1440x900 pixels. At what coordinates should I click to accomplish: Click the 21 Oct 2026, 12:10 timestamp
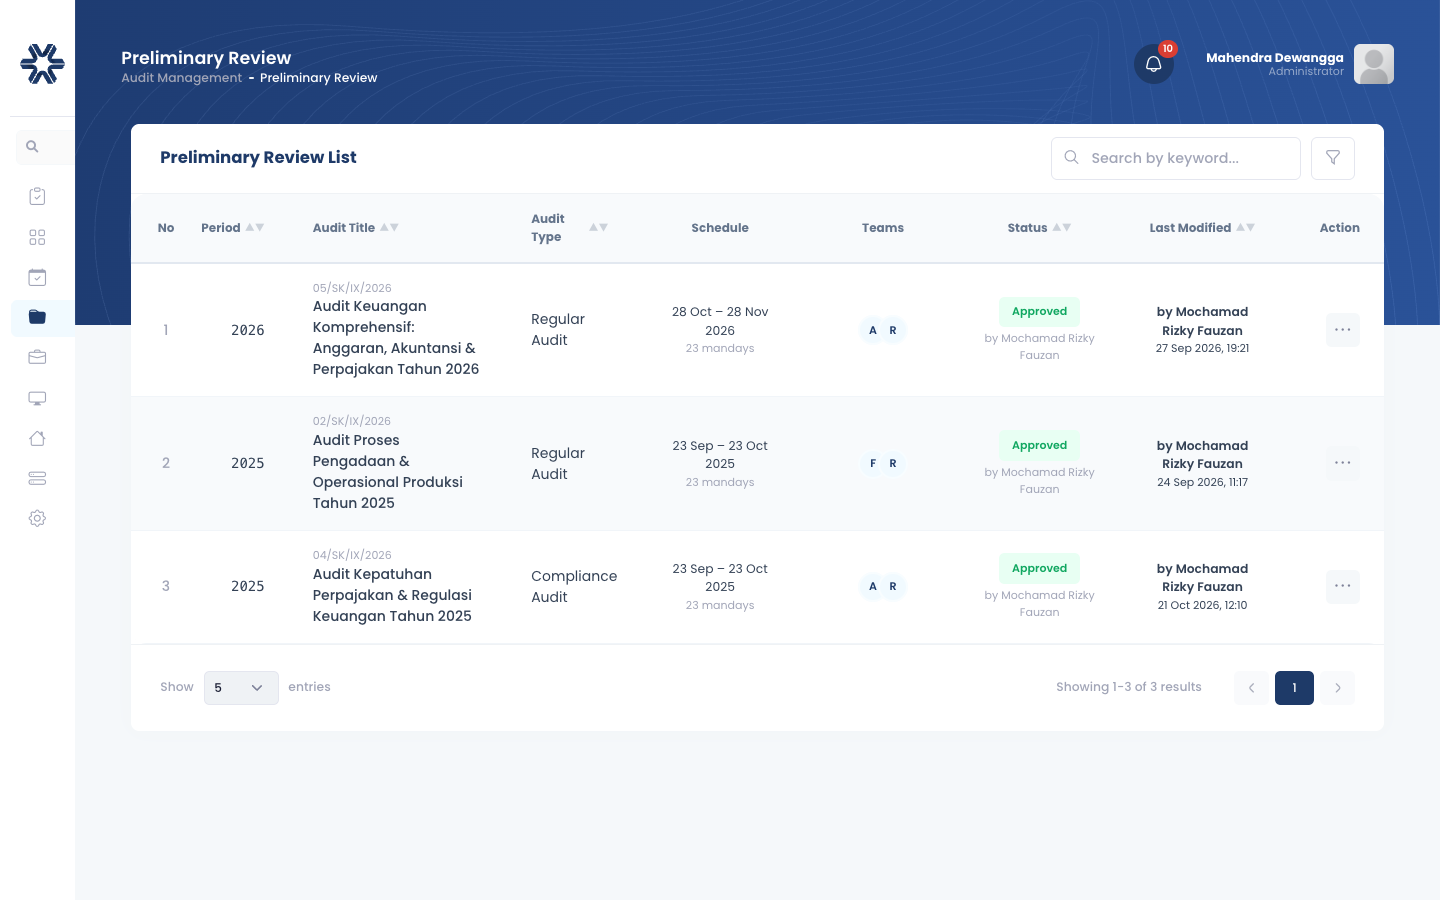tap(1202, 605)
